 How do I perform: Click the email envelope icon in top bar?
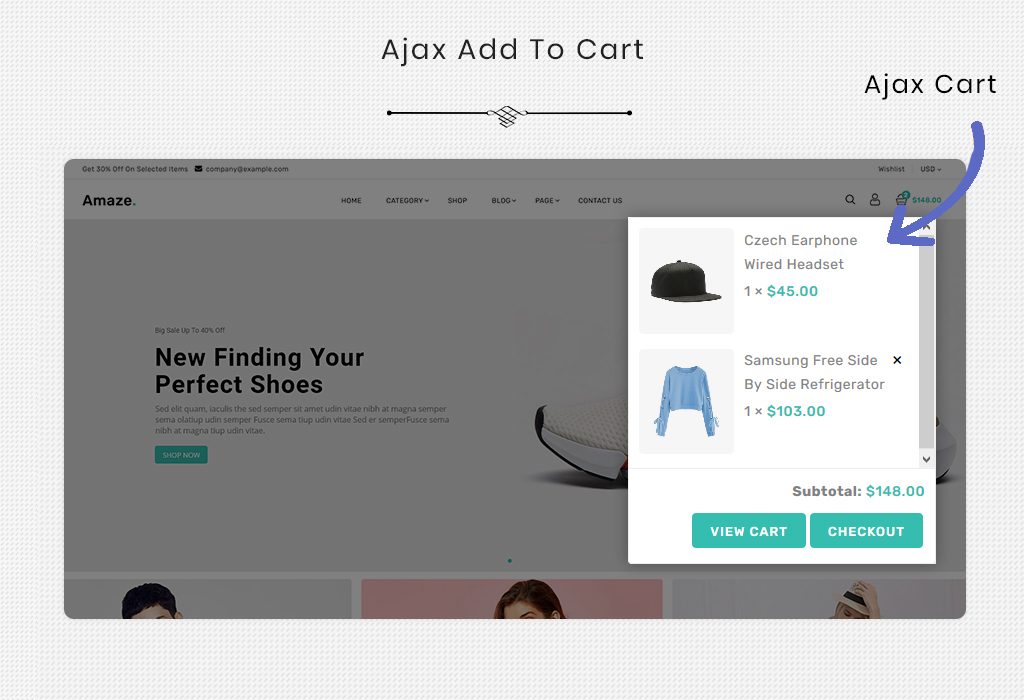(x=199, y=168)
